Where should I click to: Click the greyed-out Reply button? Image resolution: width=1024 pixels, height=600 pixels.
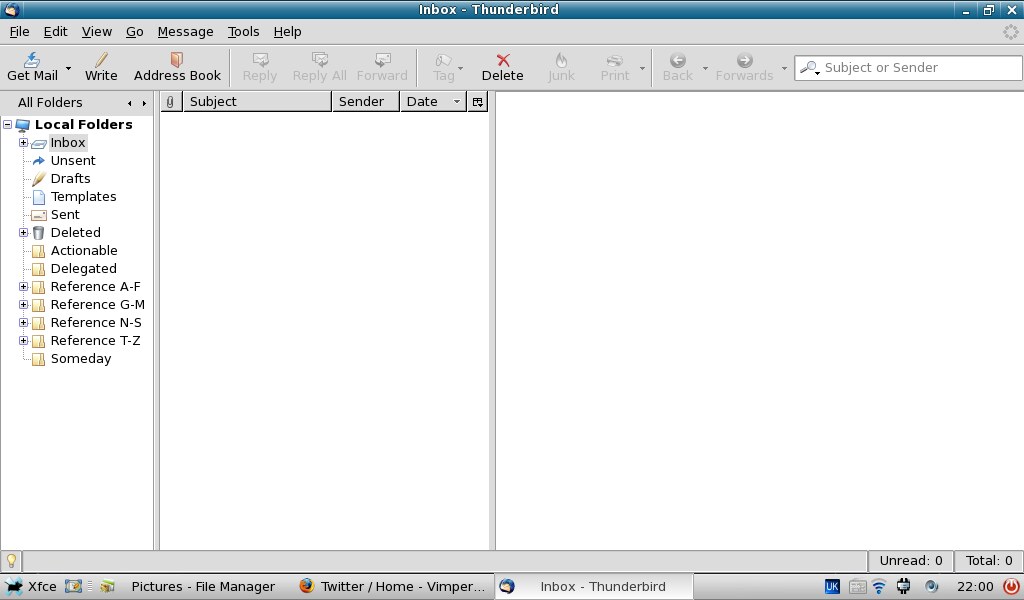260,67
